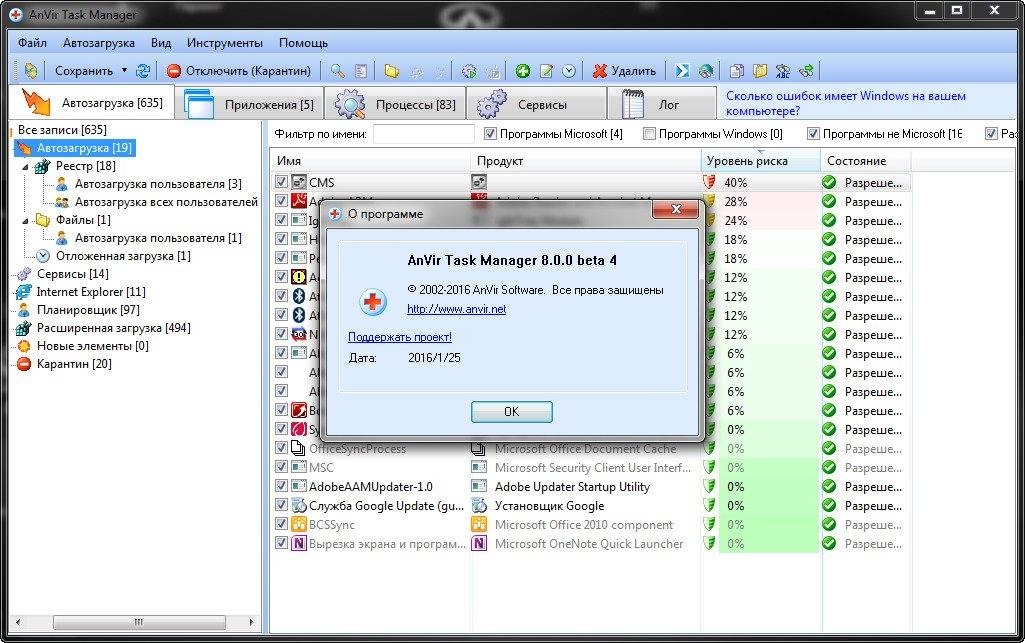1025x643 pixels.
Task: Select Все записи [635] tree root
Action: 62,130
